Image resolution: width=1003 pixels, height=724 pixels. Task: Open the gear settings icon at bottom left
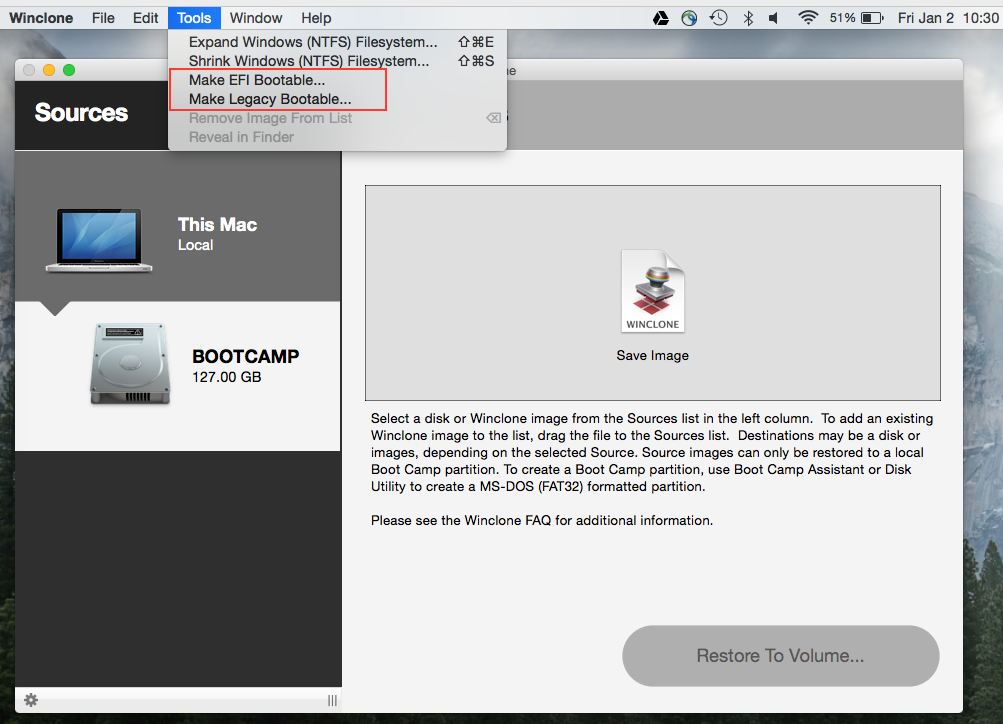click(x=31, y=700)
